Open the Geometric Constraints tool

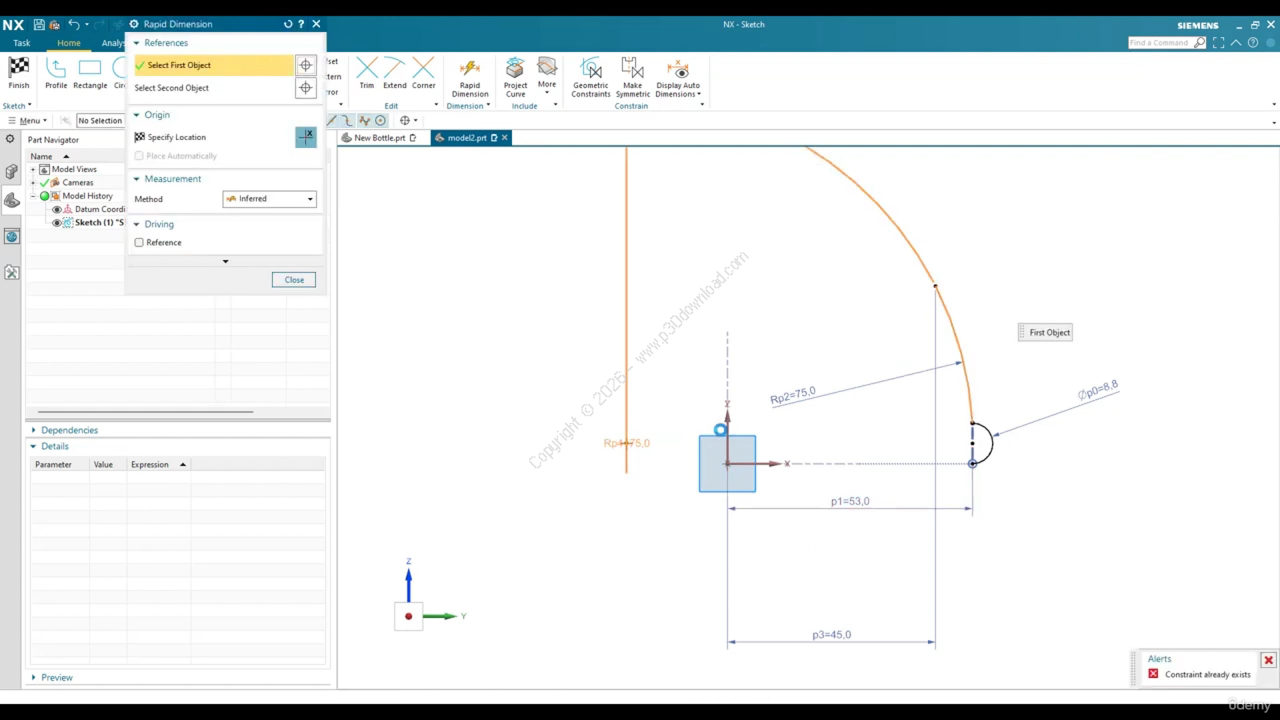click(590, 68)
